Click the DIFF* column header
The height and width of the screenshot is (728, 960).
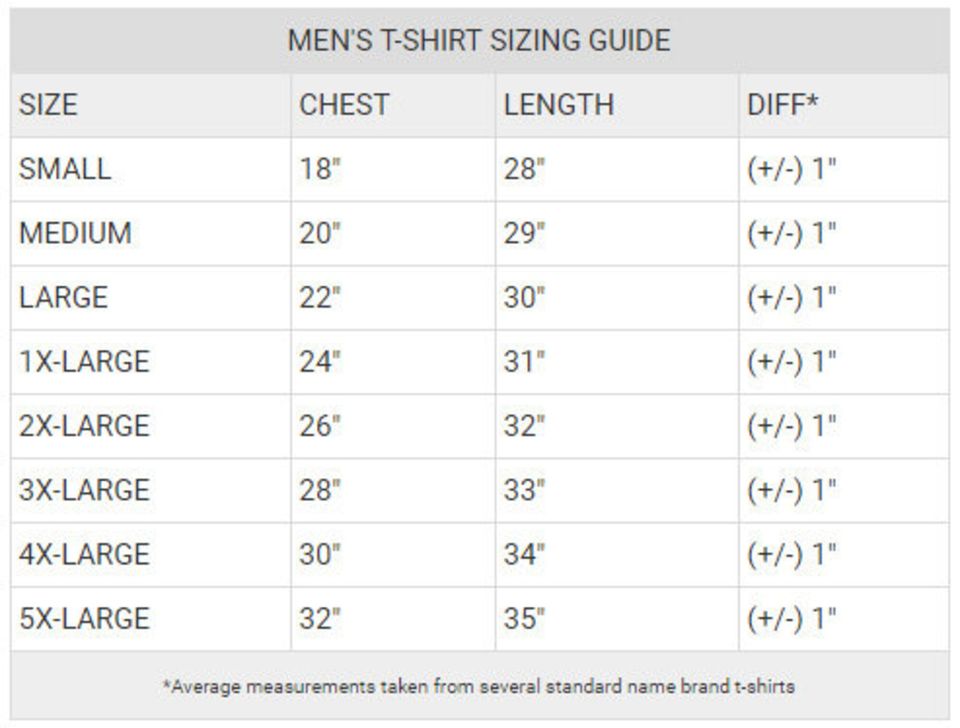(783, 105)
